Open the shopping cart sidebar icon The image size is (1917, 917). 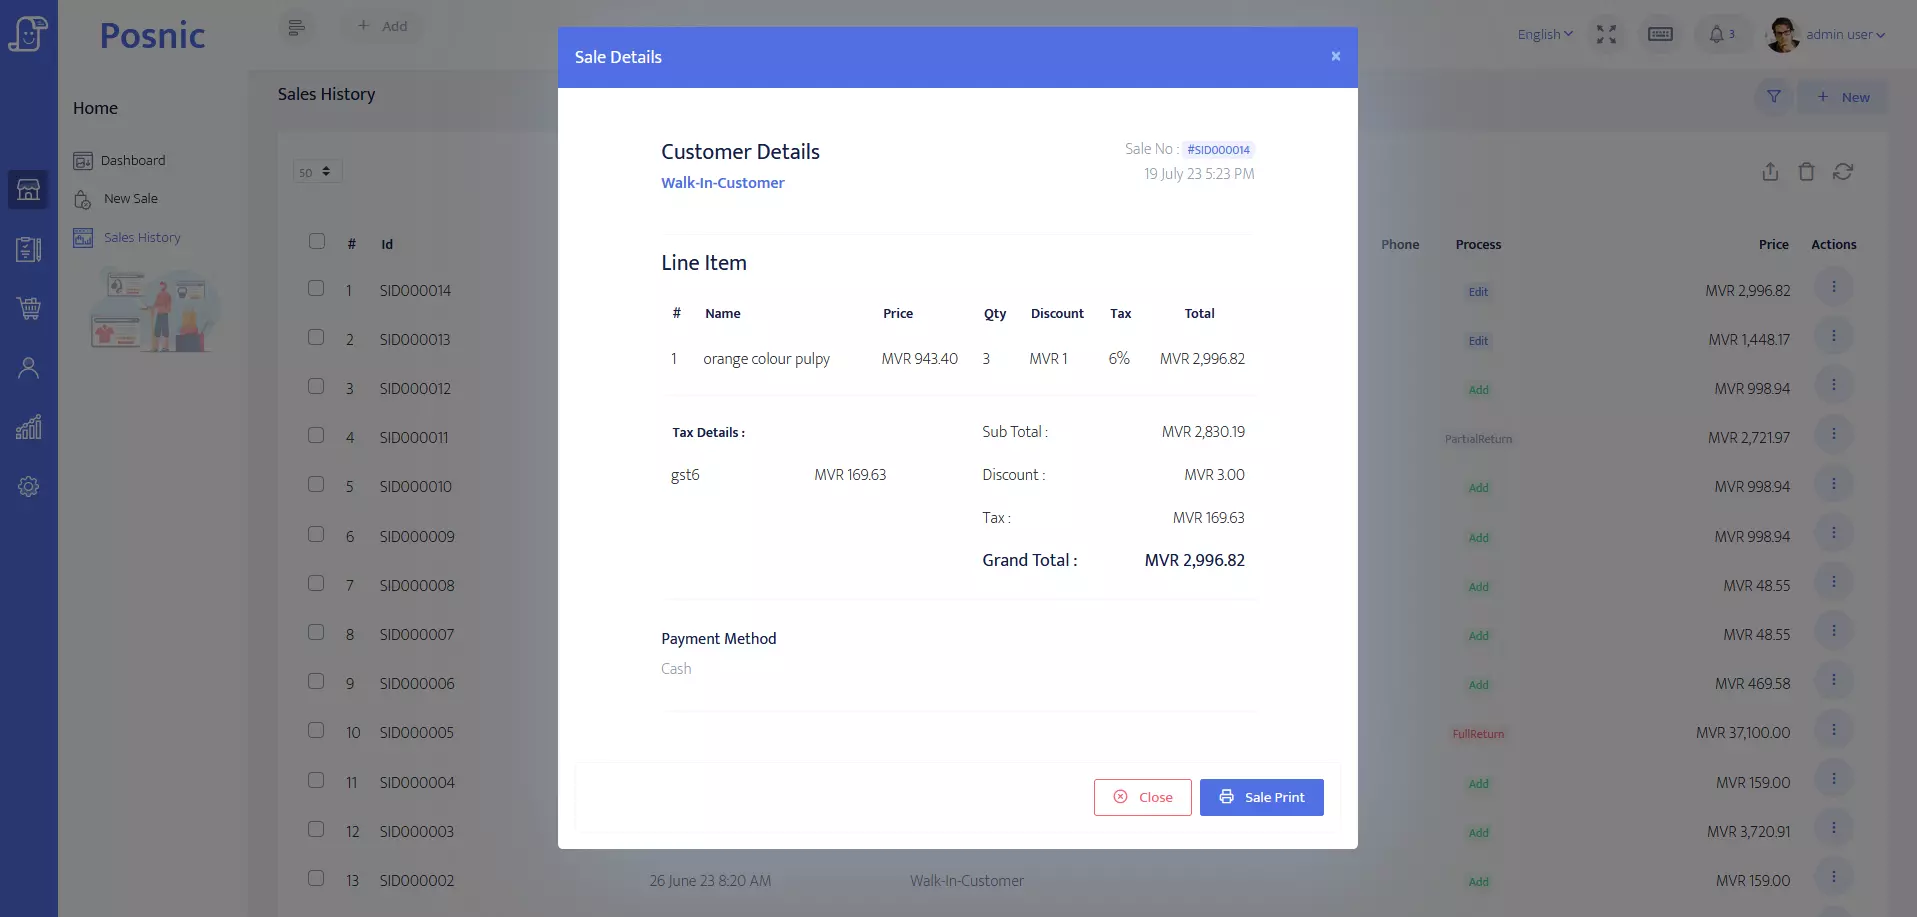coord(28,309)
